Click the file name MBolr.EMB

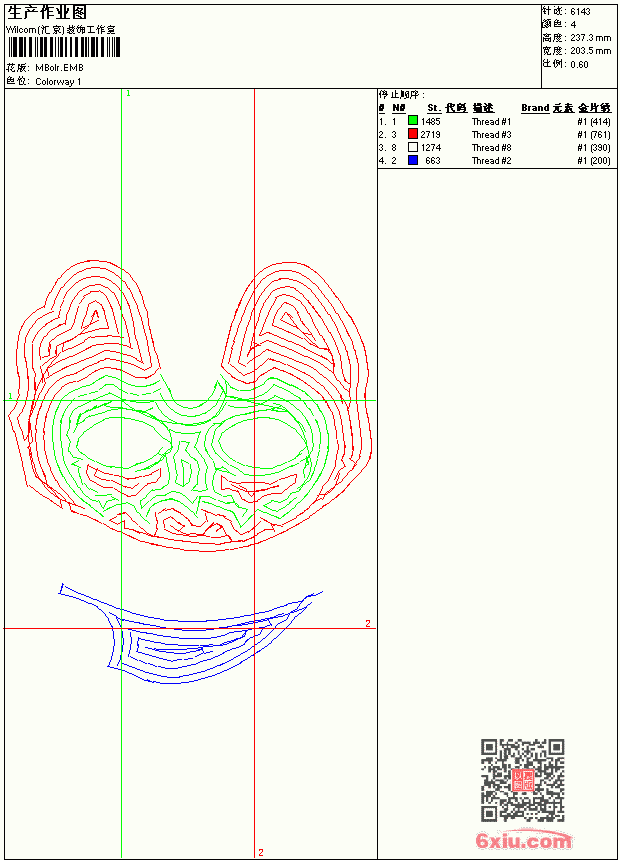[x=59, y=68]
